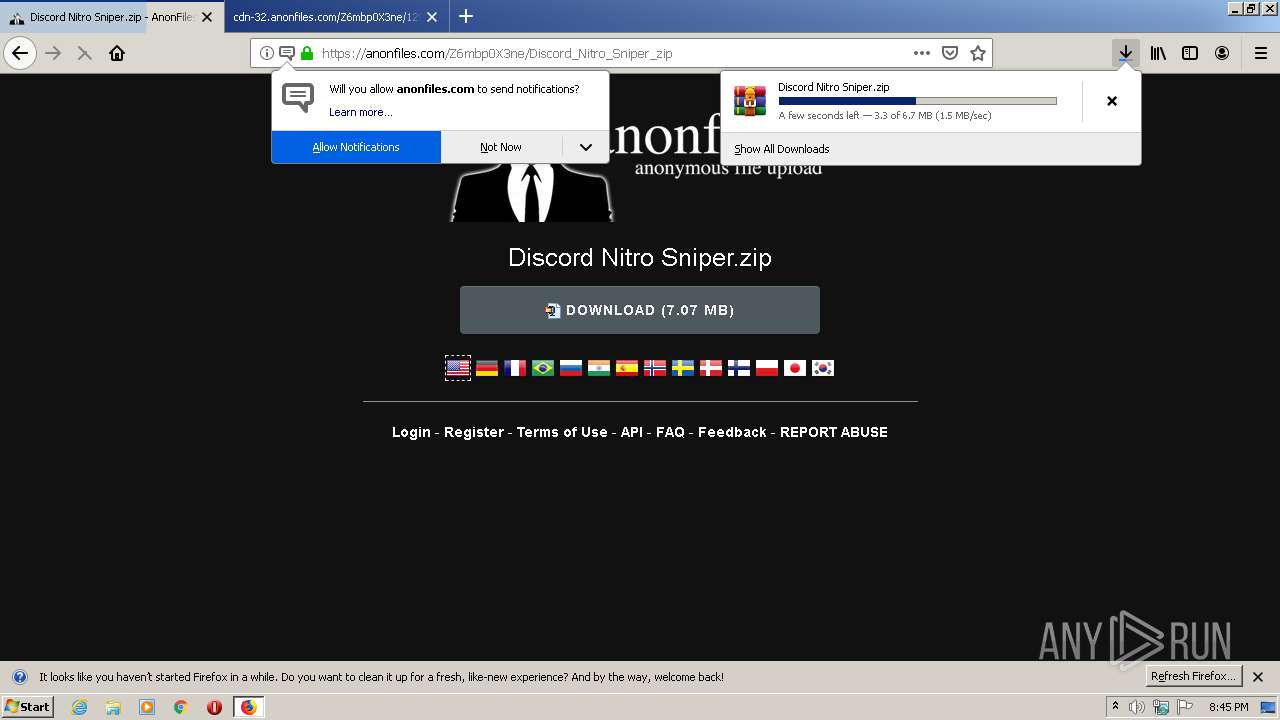Open the Windows Start menu
This screenshot has height=720, width=1280.
(28, 706)
